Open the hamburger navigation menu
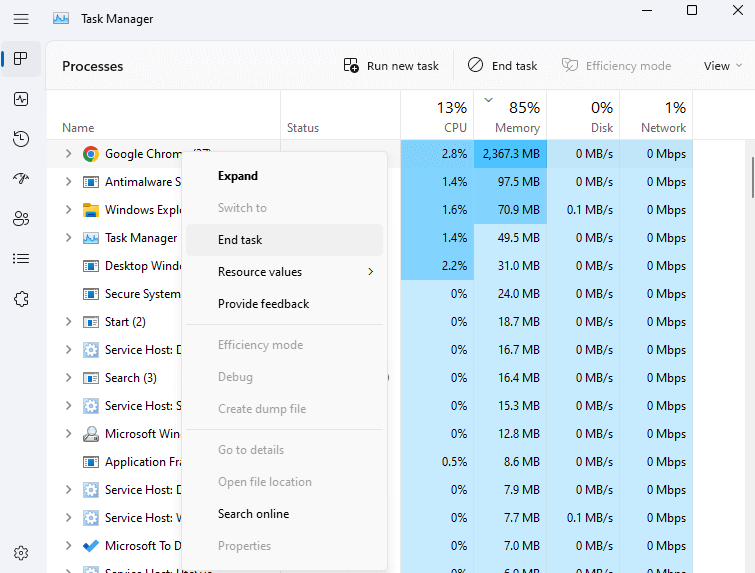Screen dimensions: 755x573 coord(21,19)
